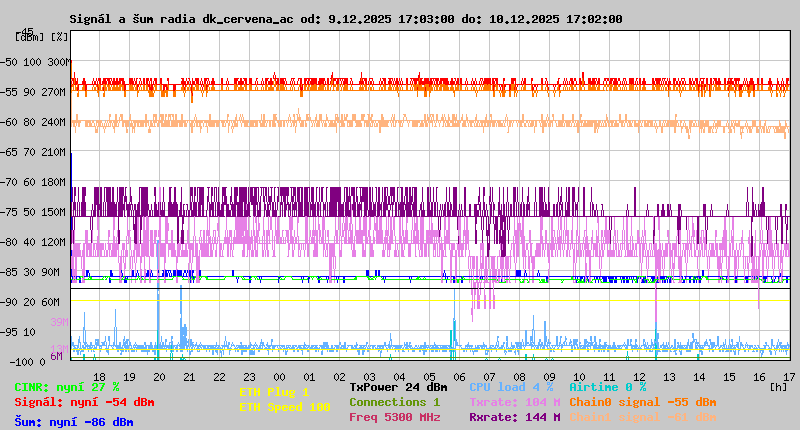Click hour 06 on the time axis

(x=459, y=376)
